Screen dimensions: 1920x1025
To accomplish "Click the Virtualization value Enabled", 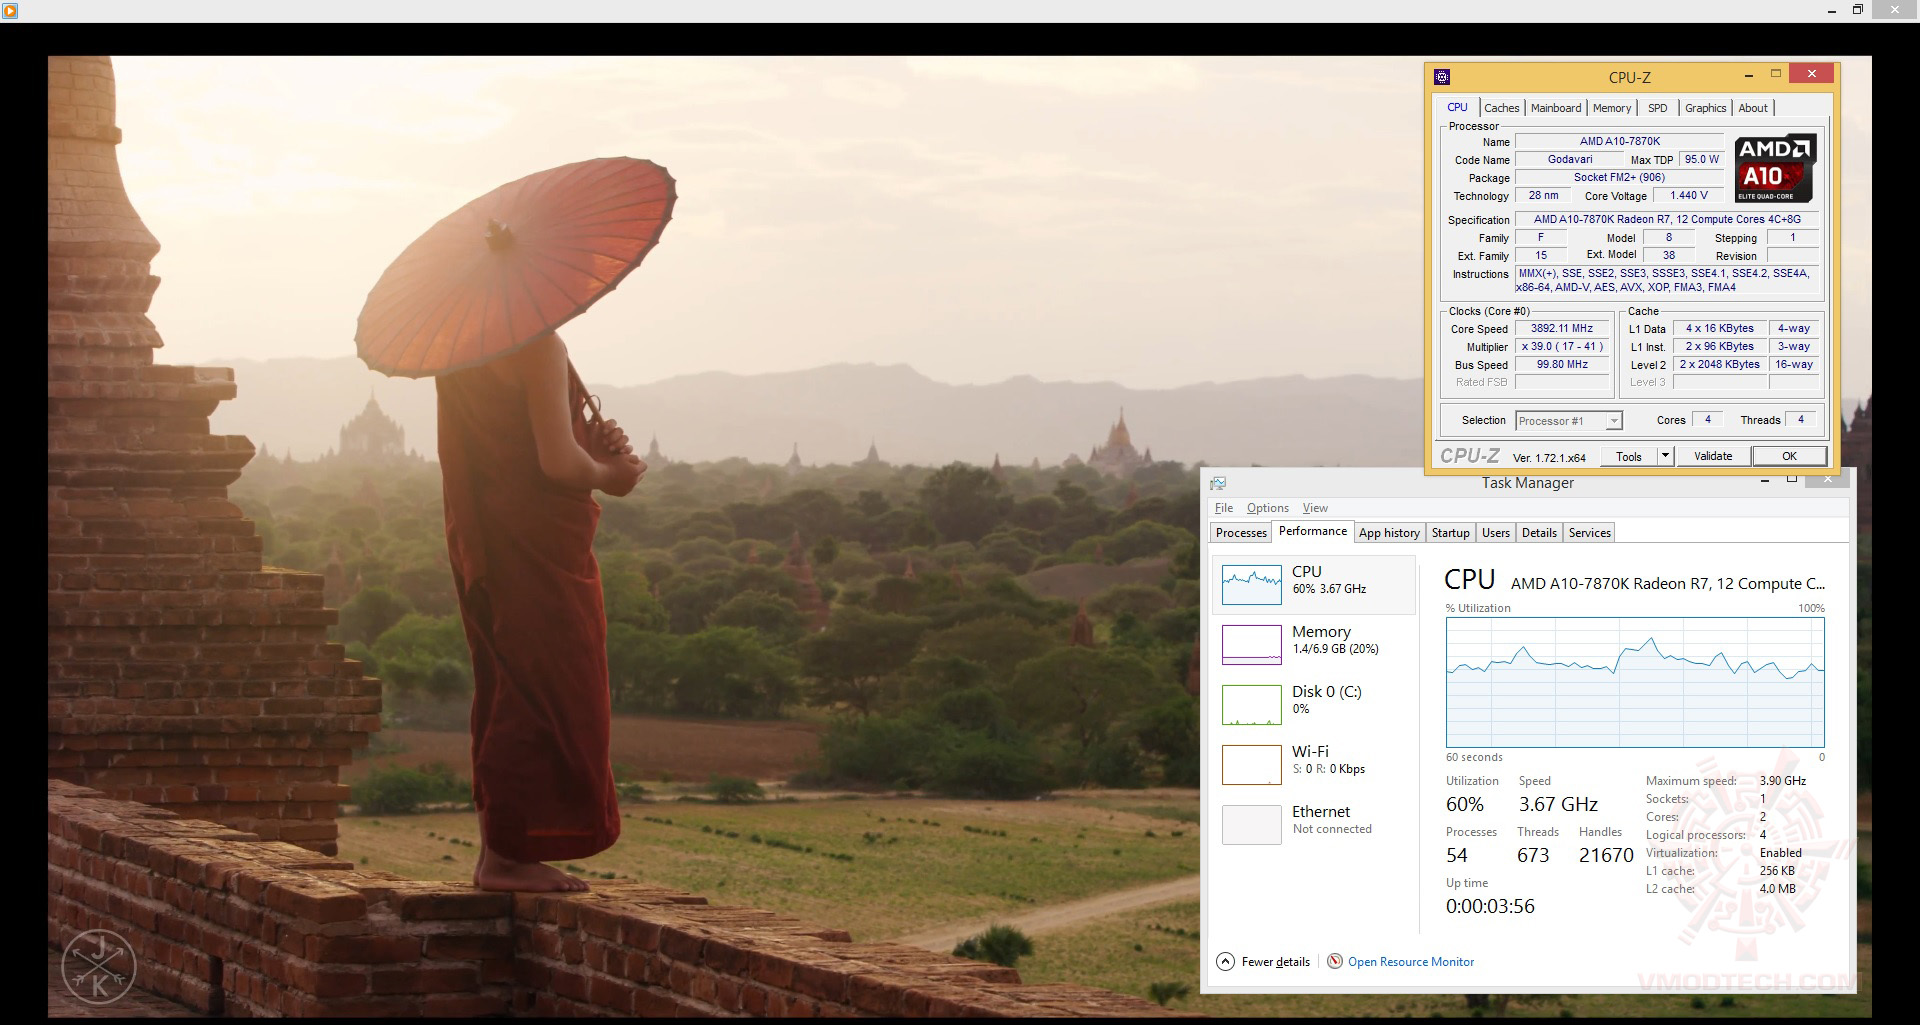I will (1781, 853).
